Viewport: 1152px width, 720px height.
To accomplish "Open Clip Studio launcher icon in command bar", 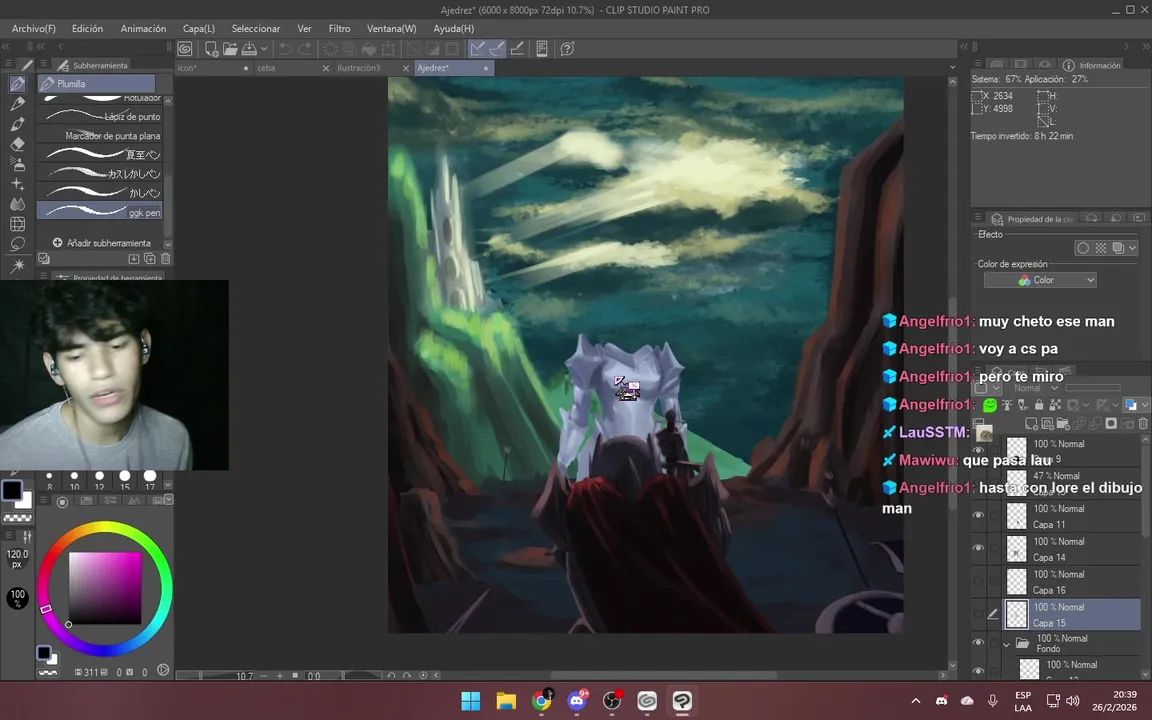I will [185, 49].
